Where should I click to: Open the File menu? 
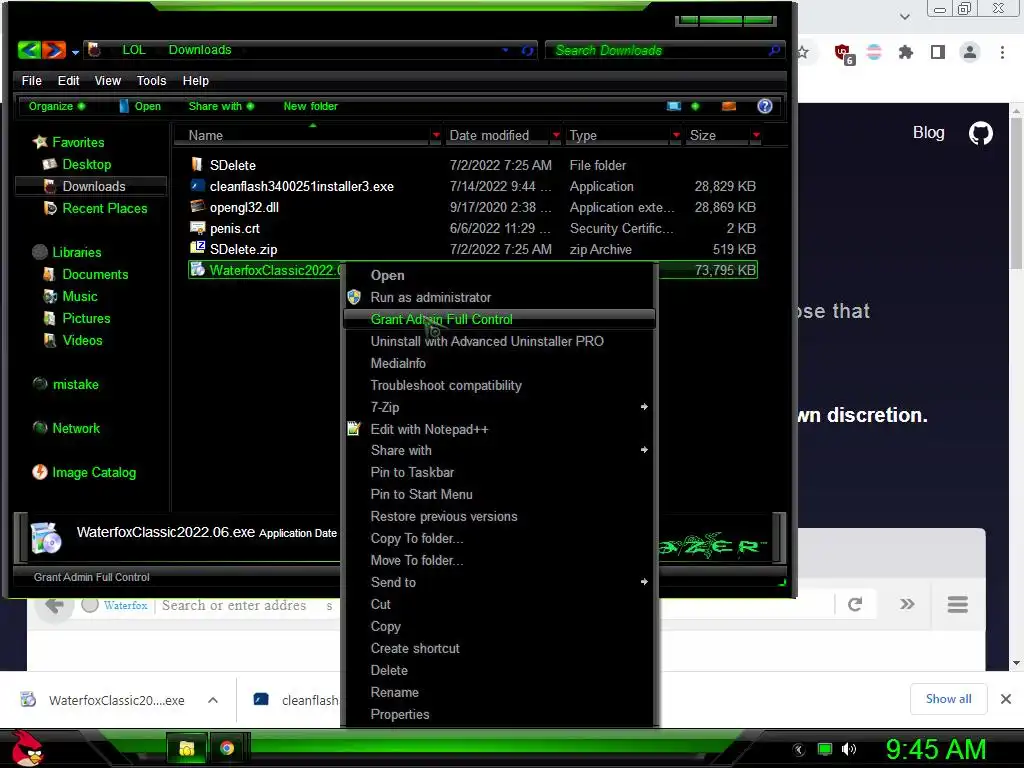[31, 80]
